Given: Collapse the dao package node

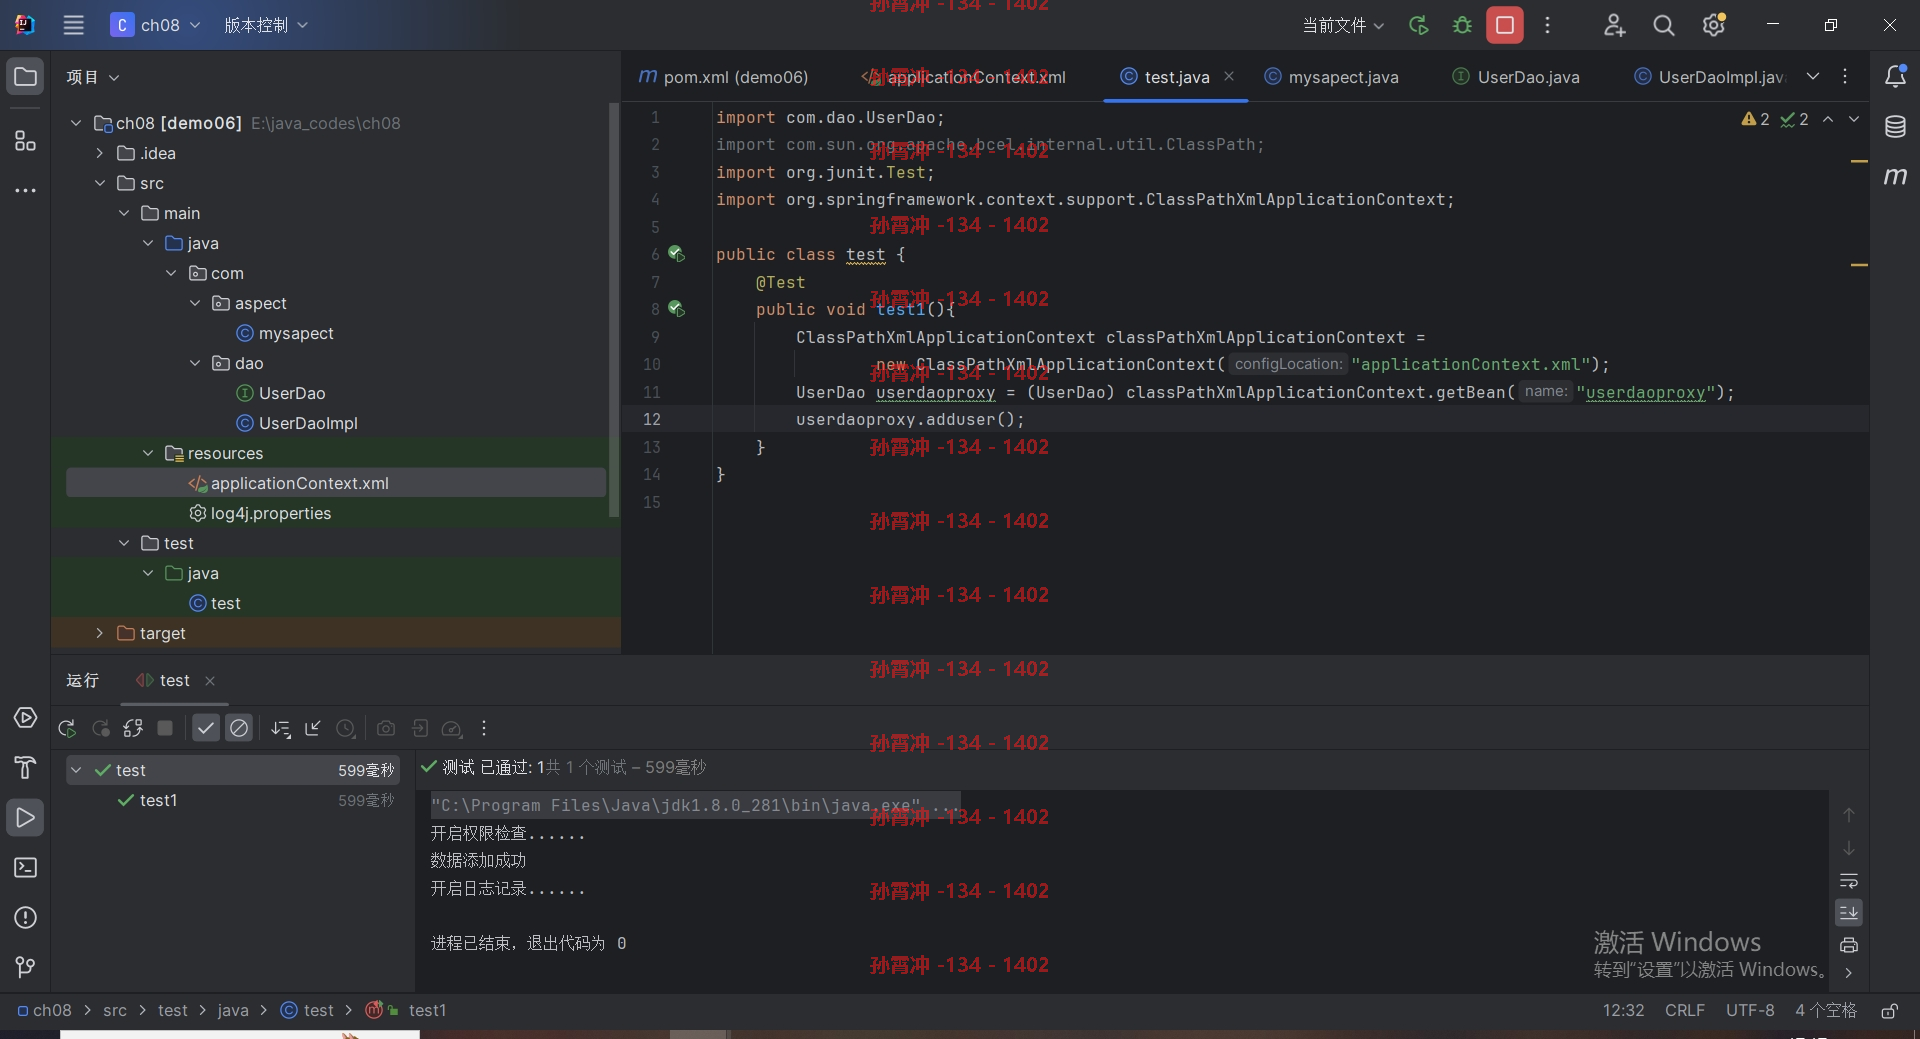Looking at the screenshot, I should pyautogui.click(x=195, y=363).
